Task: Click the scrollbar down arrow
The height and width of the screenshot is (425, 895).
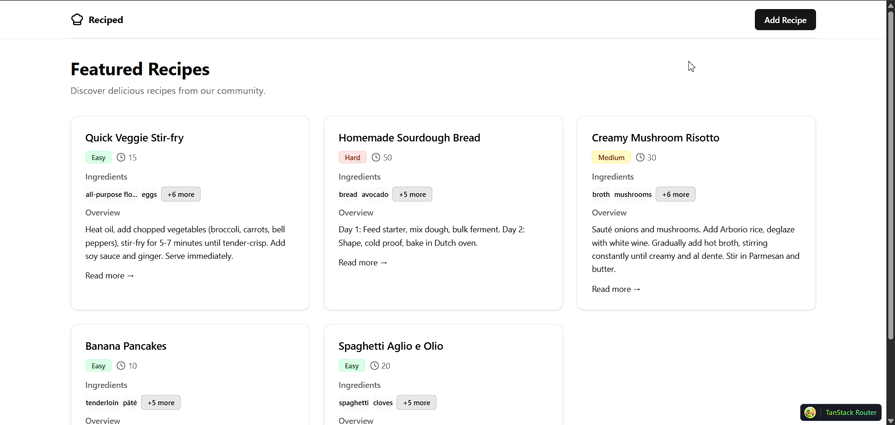Action: (x=890, y=421)
